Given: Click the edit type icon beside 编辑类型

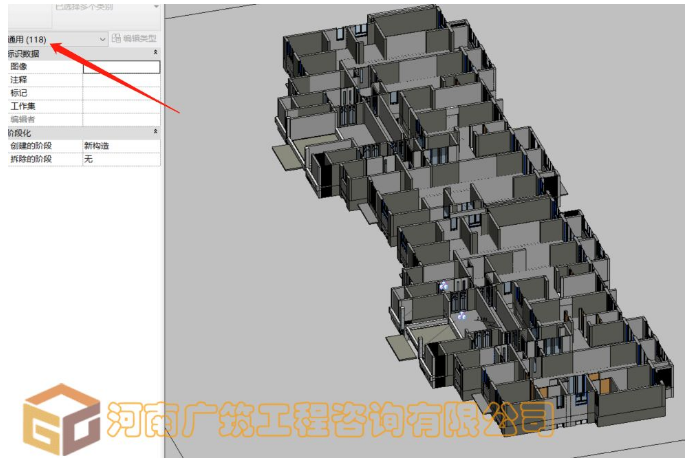Looking at the screenshot, I should [x=116, y=38].
